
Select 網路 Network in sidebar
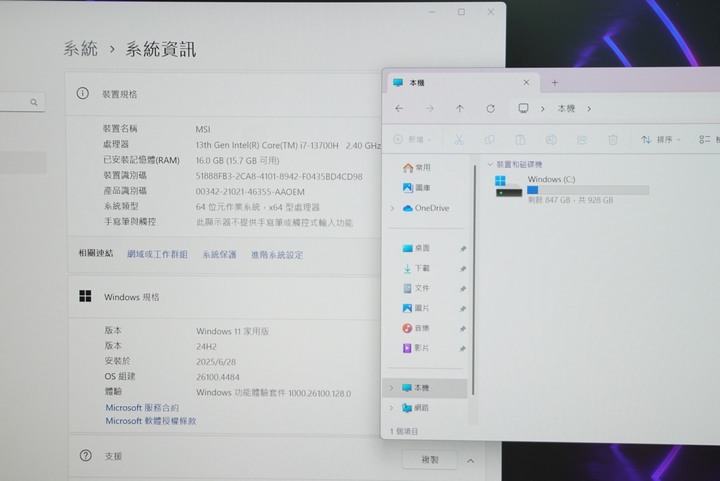(416, 408)
